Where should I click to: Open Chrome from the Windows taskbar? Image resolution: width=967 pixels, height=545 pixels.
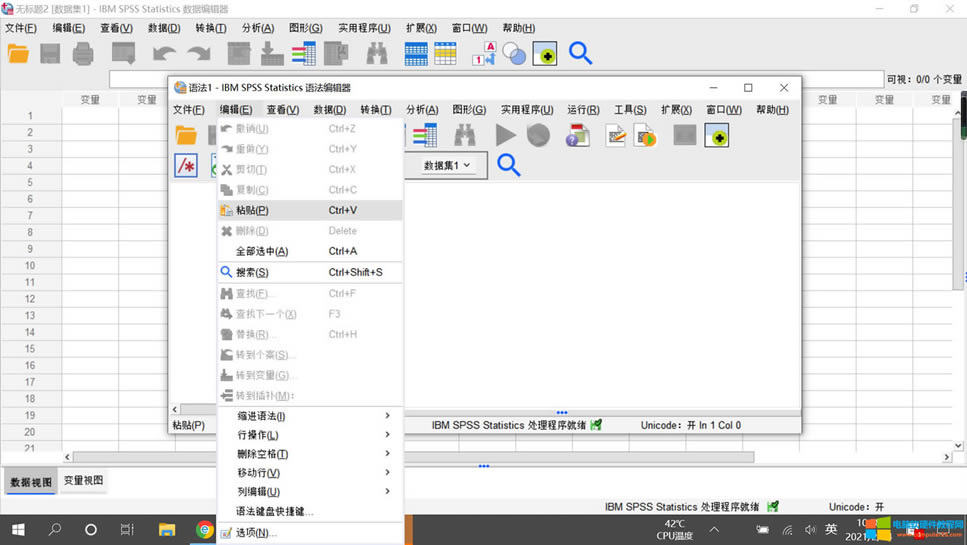(x=205, y=530)
